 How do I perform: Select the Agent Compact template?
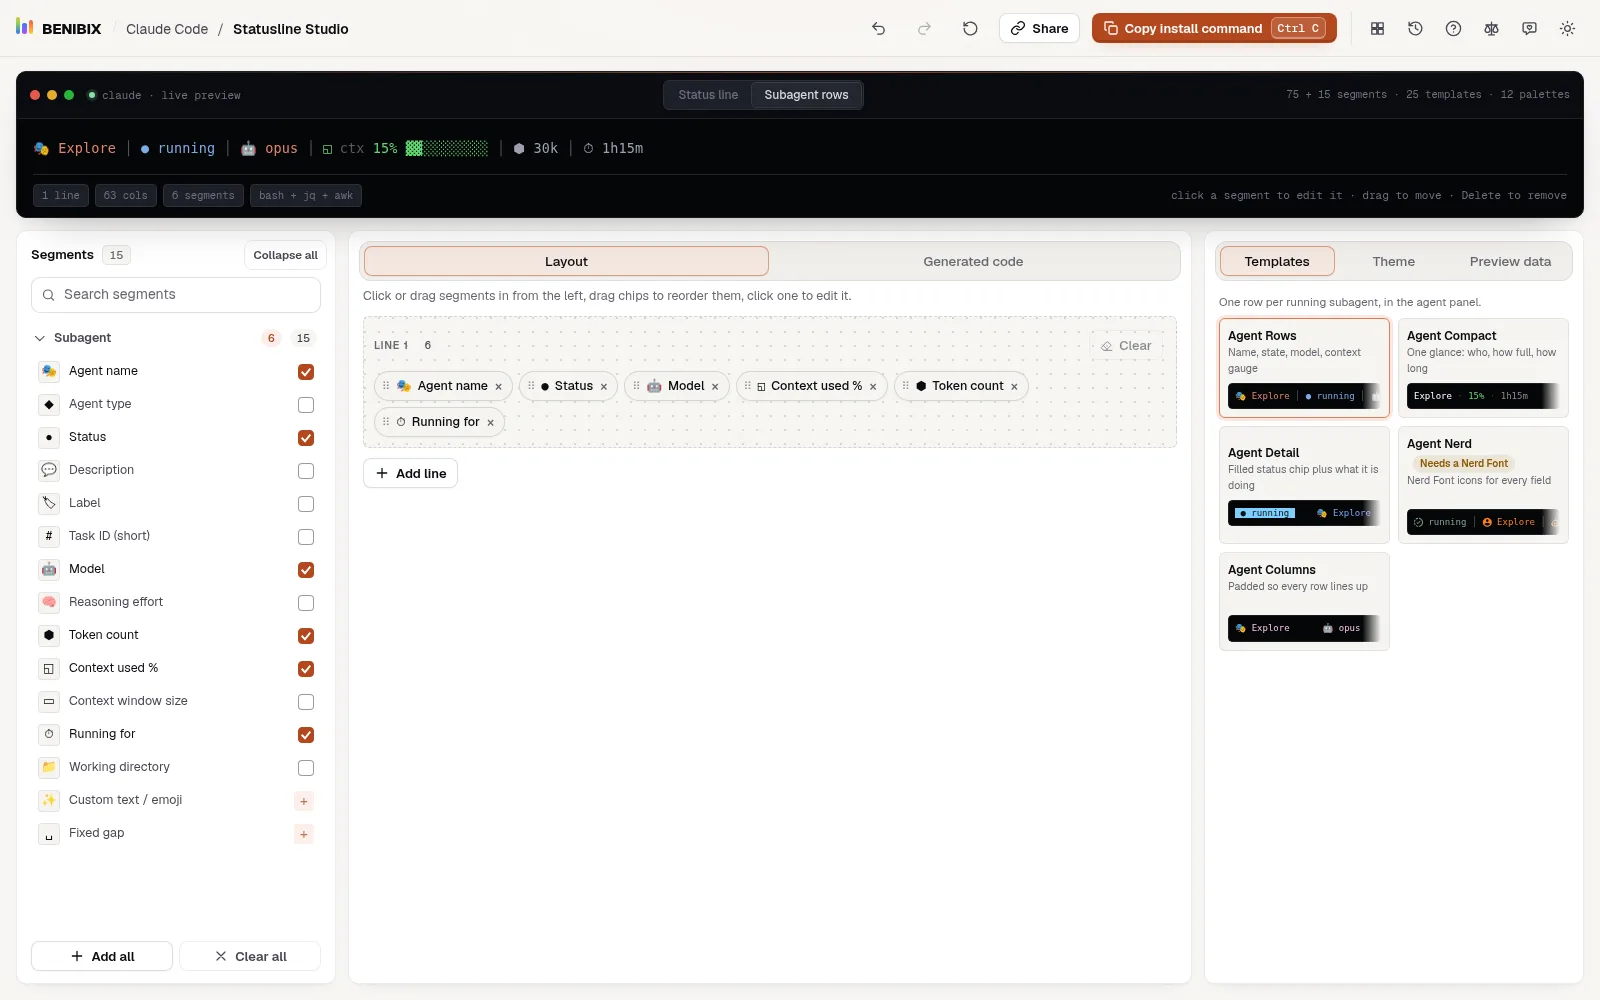[1483, 368]
